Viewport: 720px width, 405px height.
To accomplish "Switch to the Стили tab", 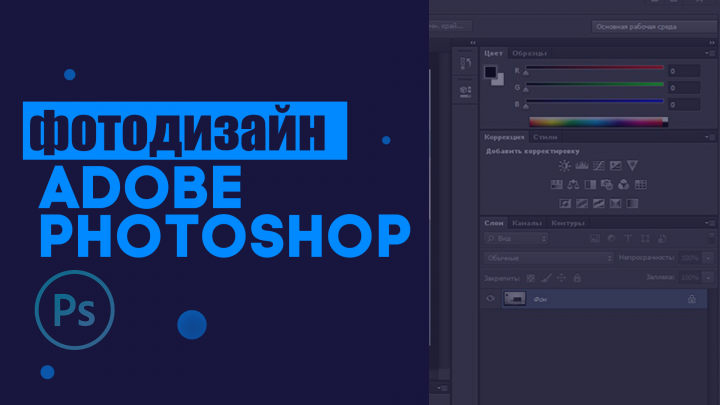I will [x=545, y=137].
